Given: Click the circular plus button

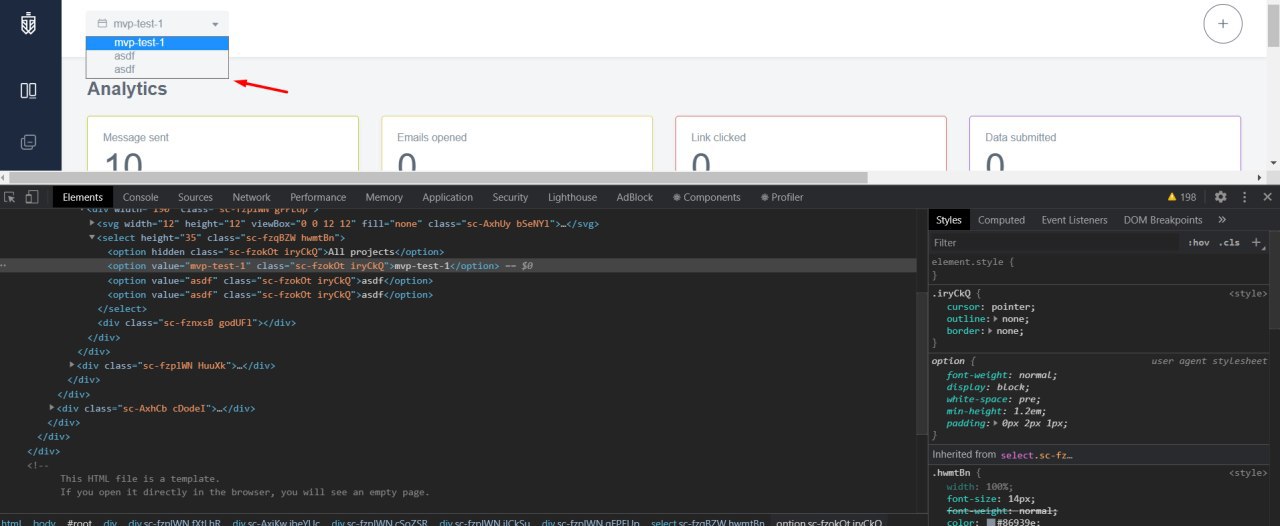Looking at the screenshot, I should point(1222,23).
